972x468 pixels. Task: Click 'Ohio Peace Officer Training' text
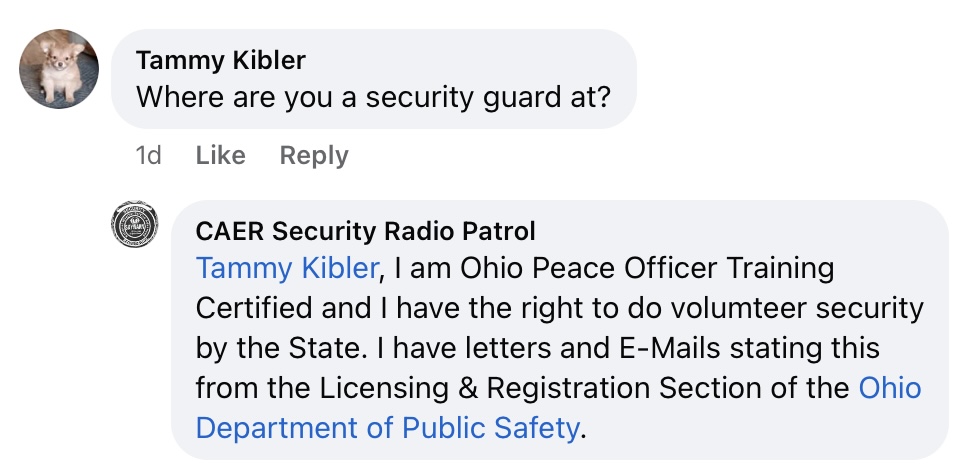(647, 269)
